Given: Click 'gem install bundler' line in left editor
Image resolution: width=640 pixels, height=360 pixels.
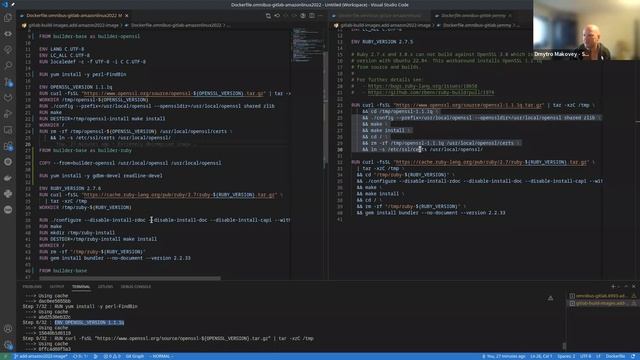Looking at the screenshot, I should [115, 258].
